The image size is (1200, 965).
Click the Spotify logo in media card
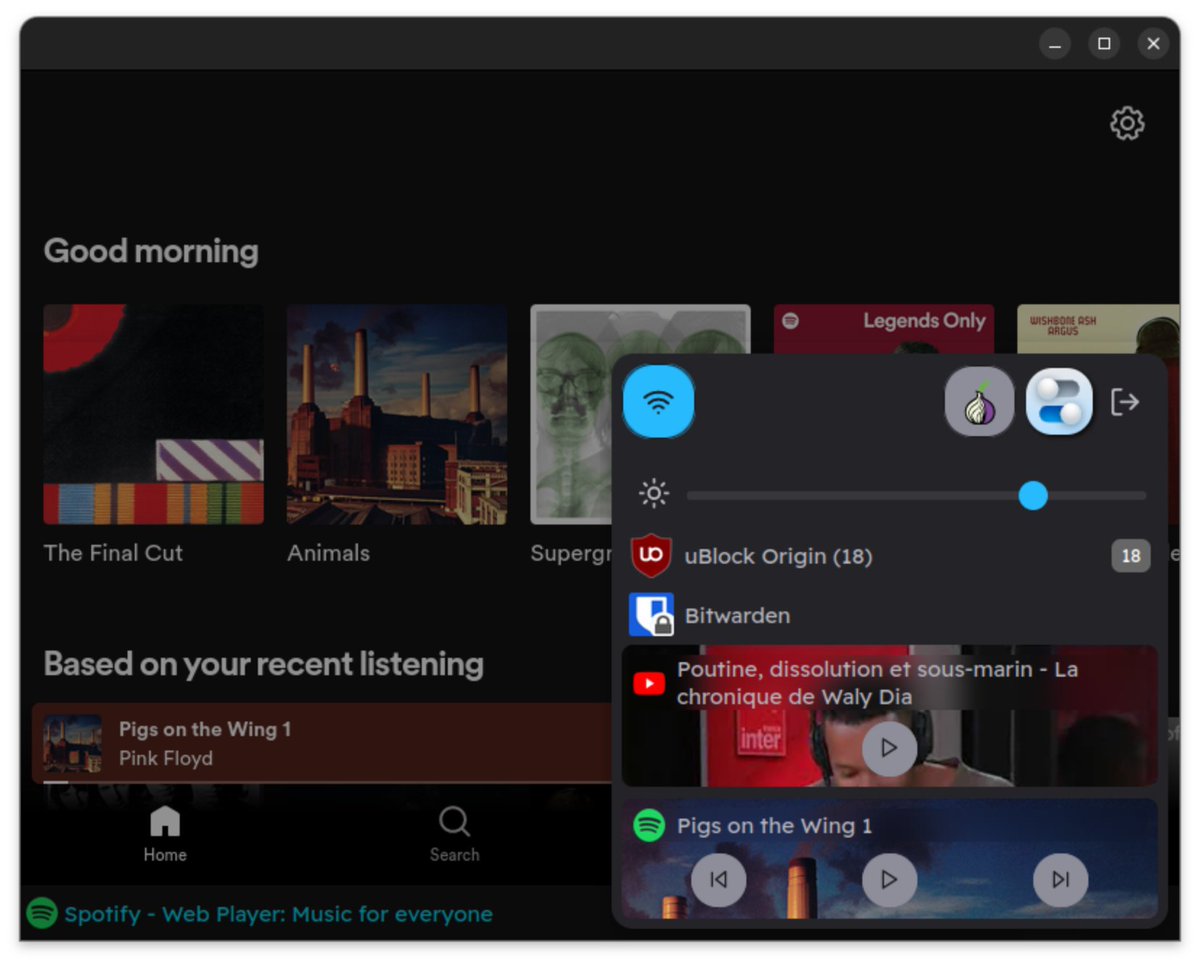pos(649,826)
